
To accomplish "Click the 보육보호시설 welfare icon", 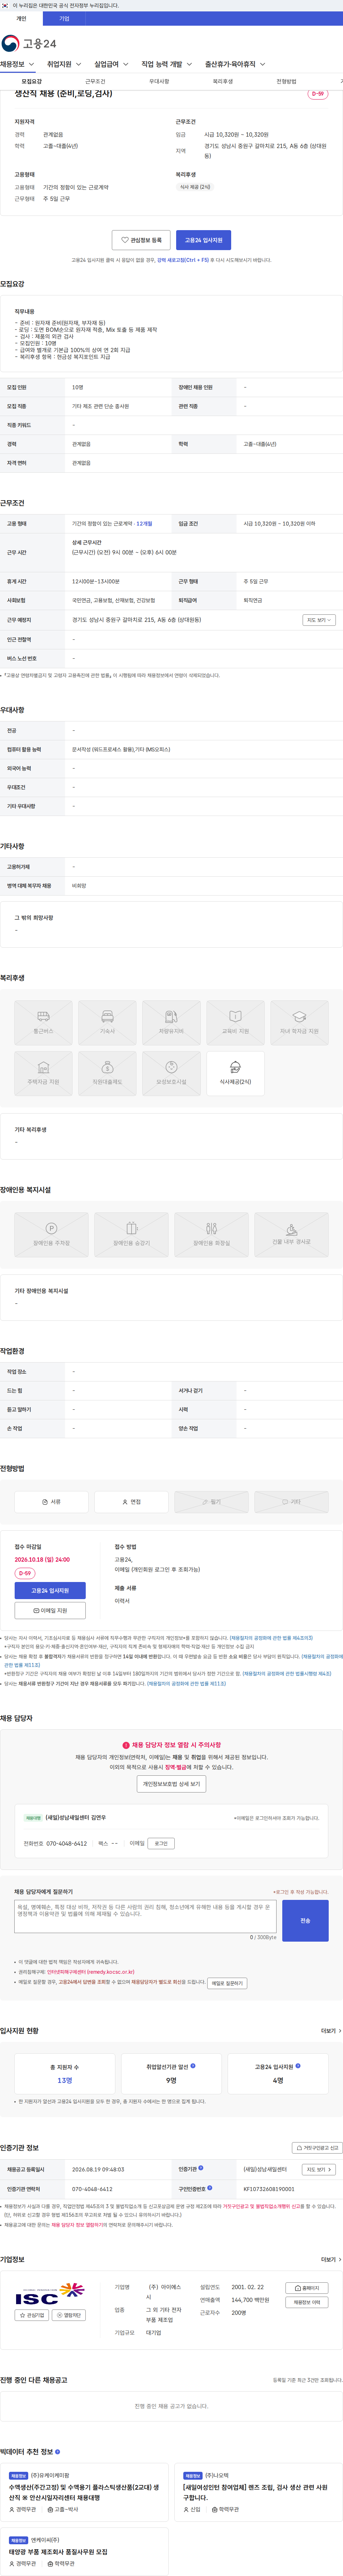I will [x=171, y=1073].
